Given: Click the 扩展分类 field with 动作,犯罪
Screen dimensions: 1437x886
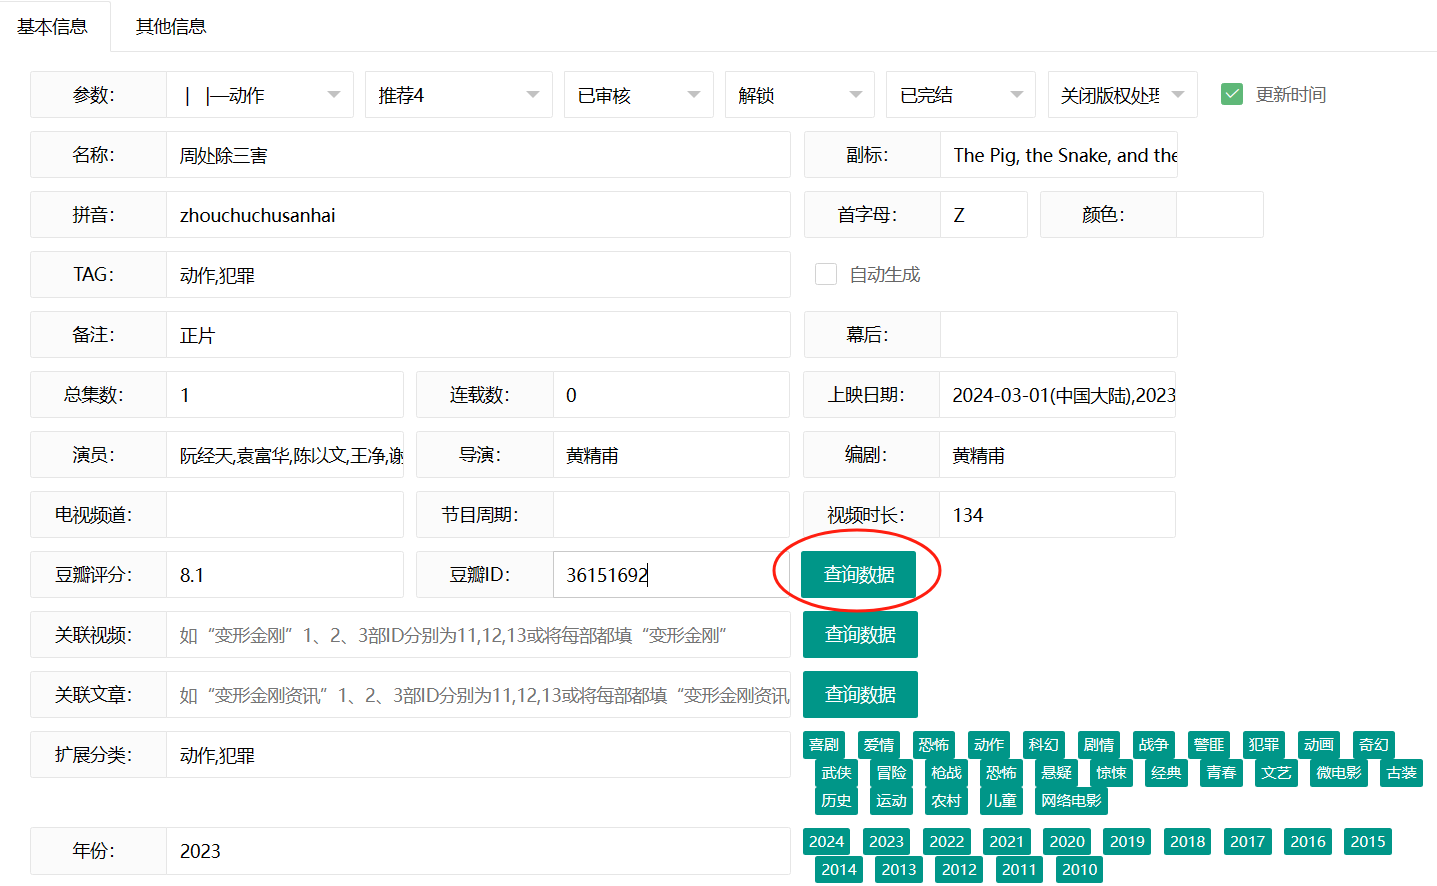Looking at the screenshot, I should tap(478, 755).
